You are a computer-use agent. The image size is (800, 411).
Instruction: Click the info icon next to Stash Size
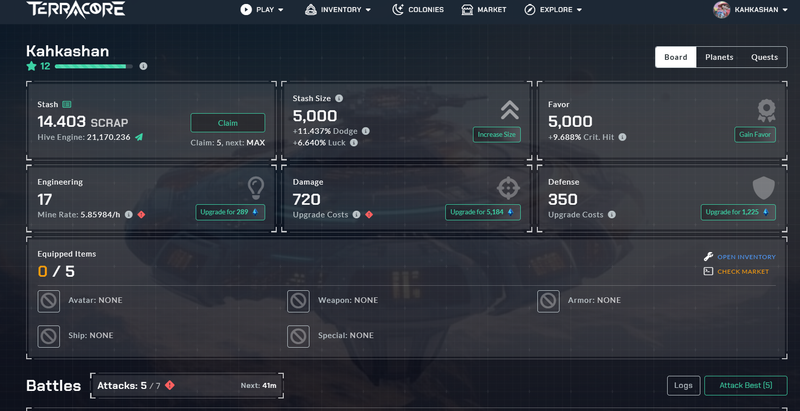pos(339,98)
